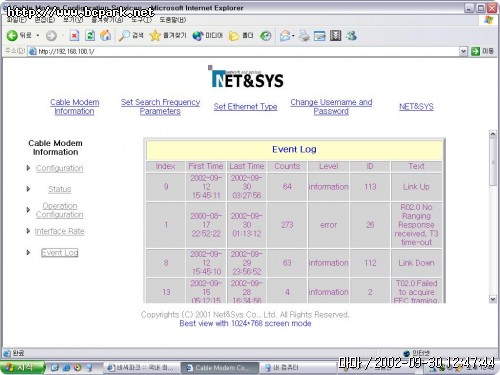Expand the address bar dropdown arrow
The height and width of the screenshot is (375, 500).
click(x=463, y=51)
